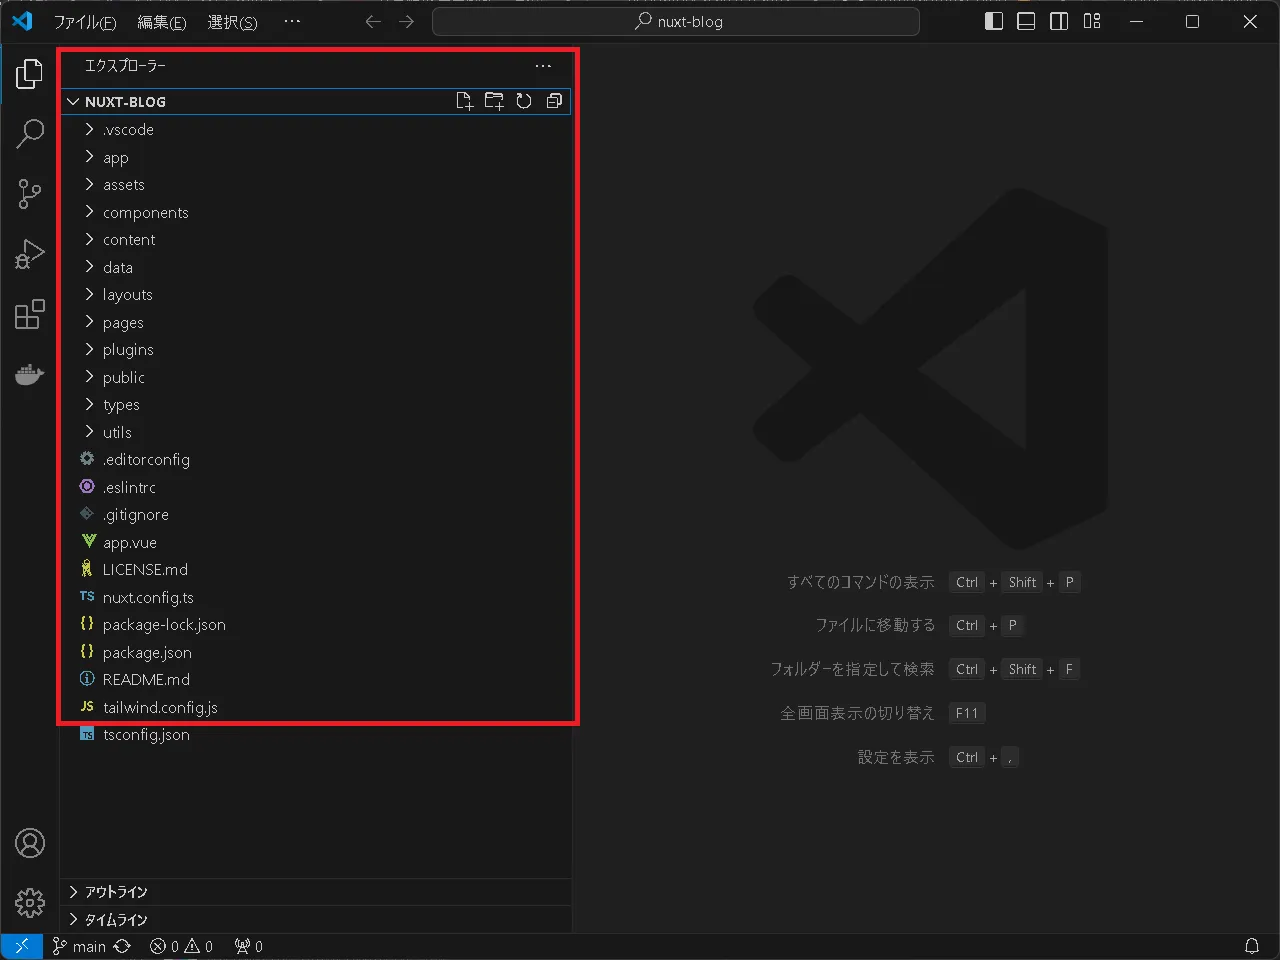Open the Explorer view in activity bar
The width and height of the screenshot is (1280, 960).
30,74
